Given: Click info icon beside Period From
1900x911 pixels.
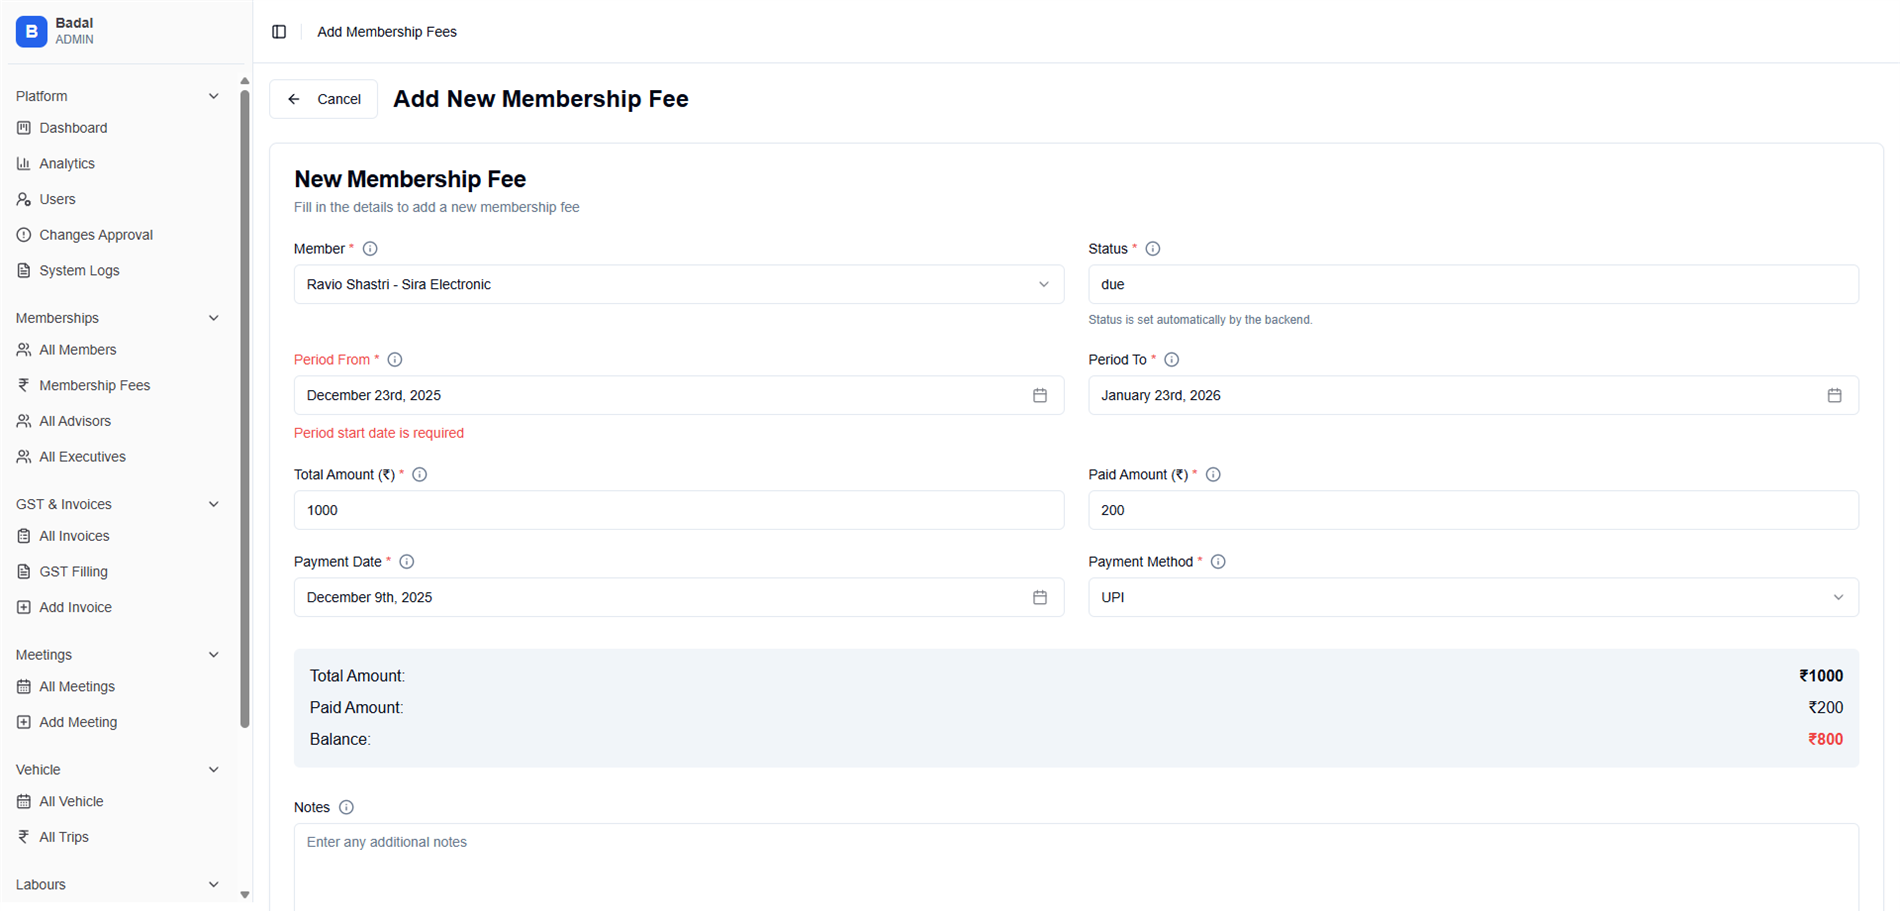Looking at the screenshot, I should (x=395, y=360).
